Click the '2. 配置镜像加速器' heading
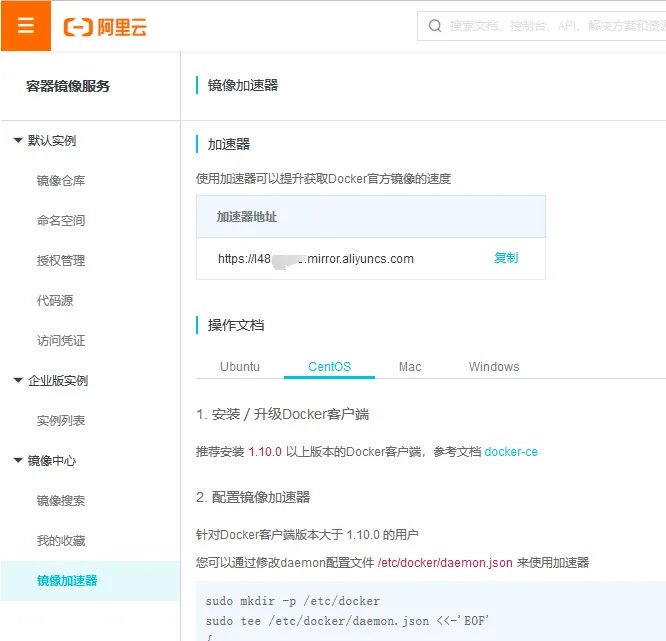 tap(253, 497)
